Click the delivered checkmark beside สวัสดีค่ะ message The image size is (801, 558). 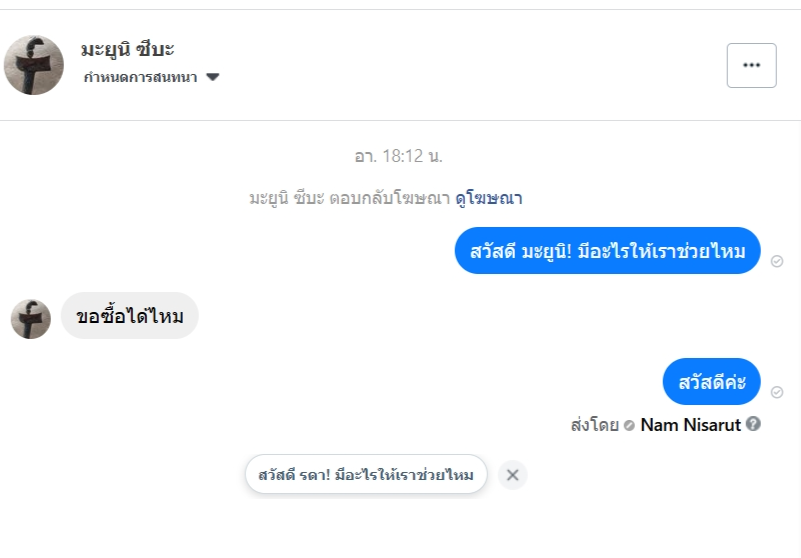777,392
